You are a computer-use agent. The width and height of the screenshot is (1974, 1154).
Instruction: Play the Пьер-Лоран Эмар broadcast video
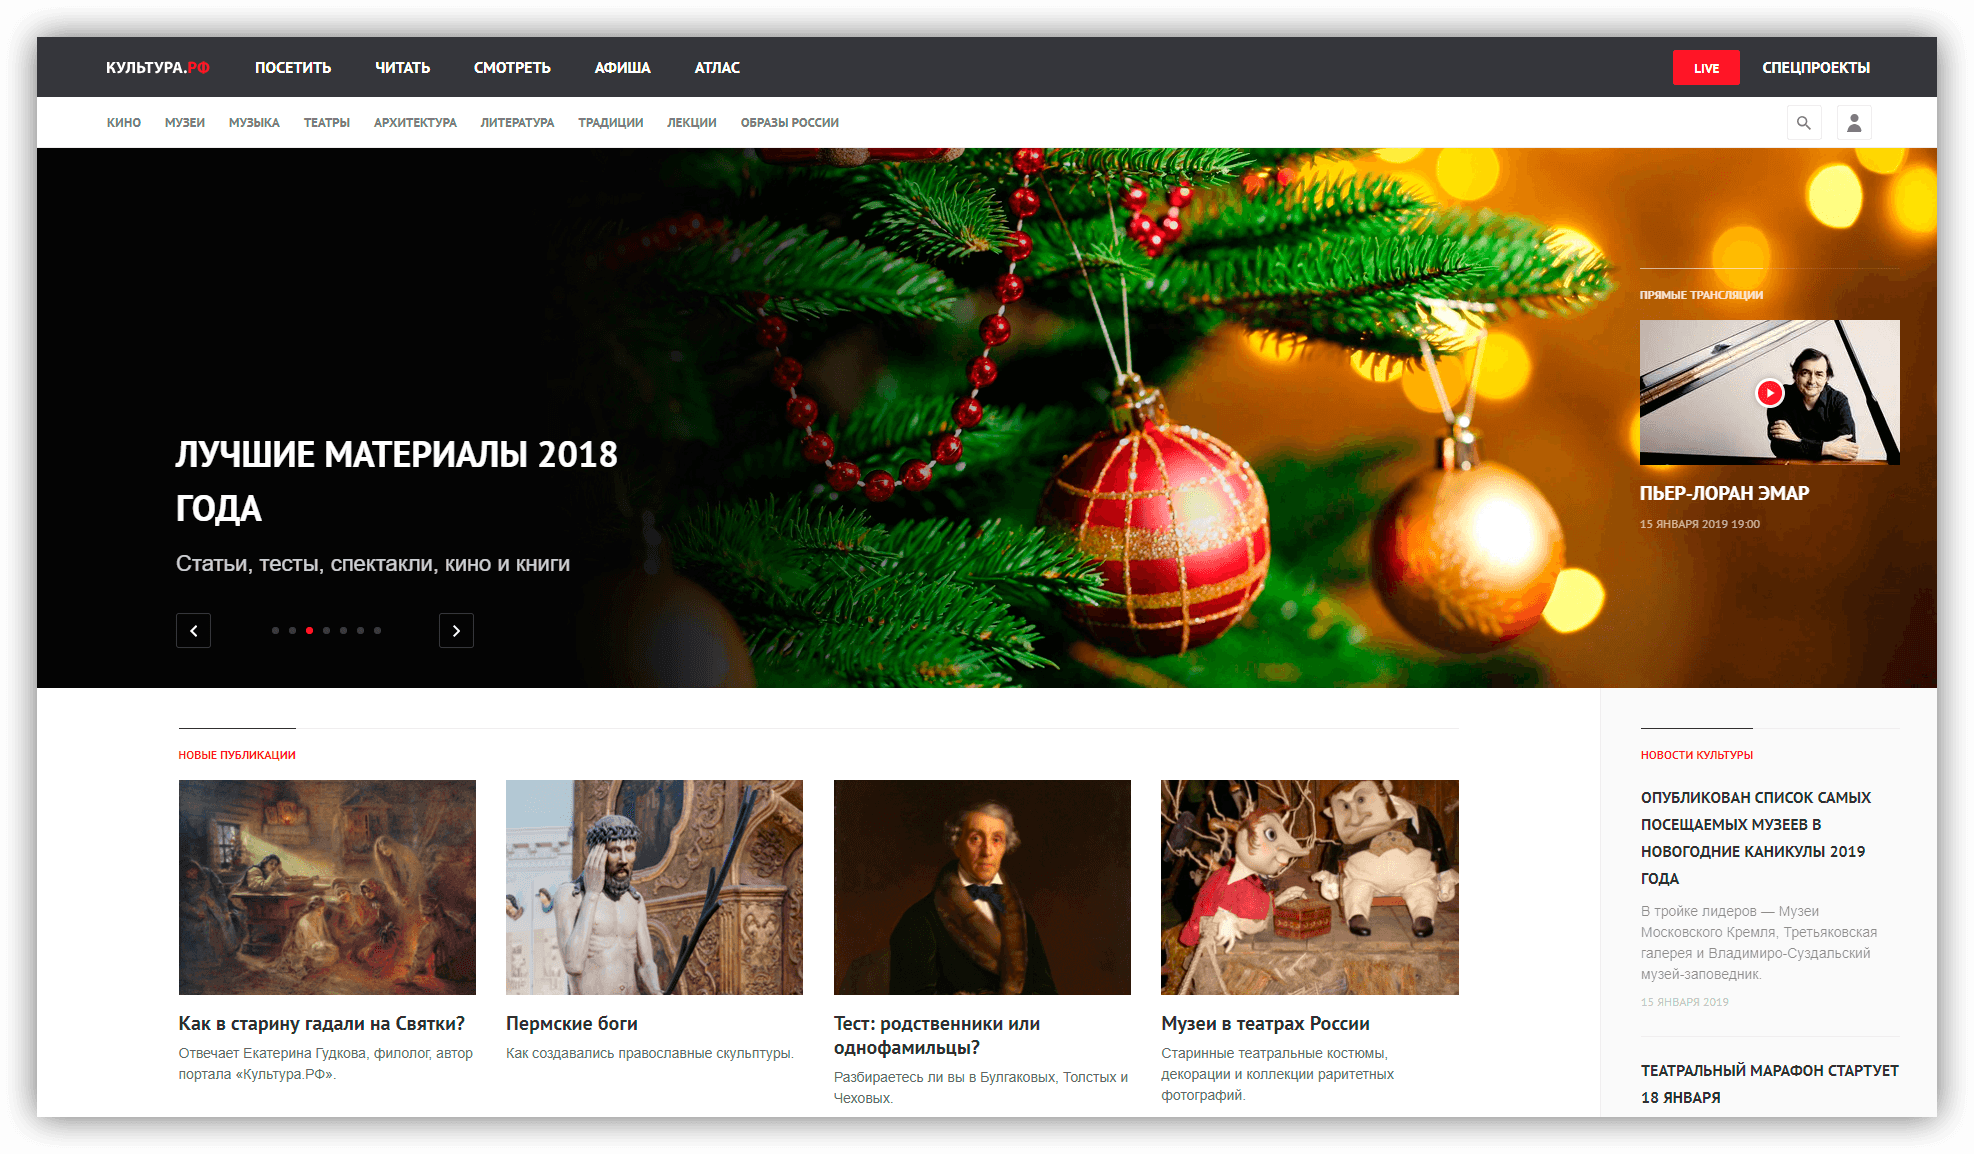coord(1770,392)
